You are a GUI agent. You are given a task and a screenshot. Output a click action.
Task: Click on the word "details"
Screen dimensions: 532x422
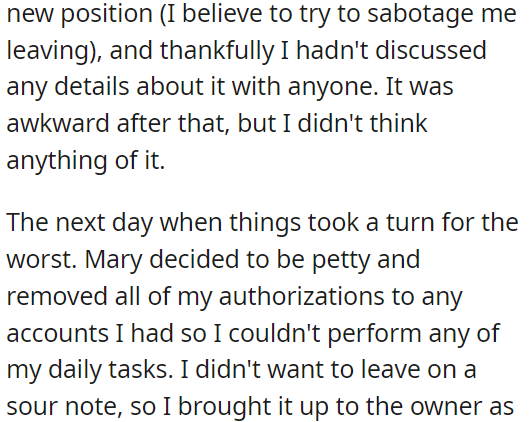[x=92, y=87]
